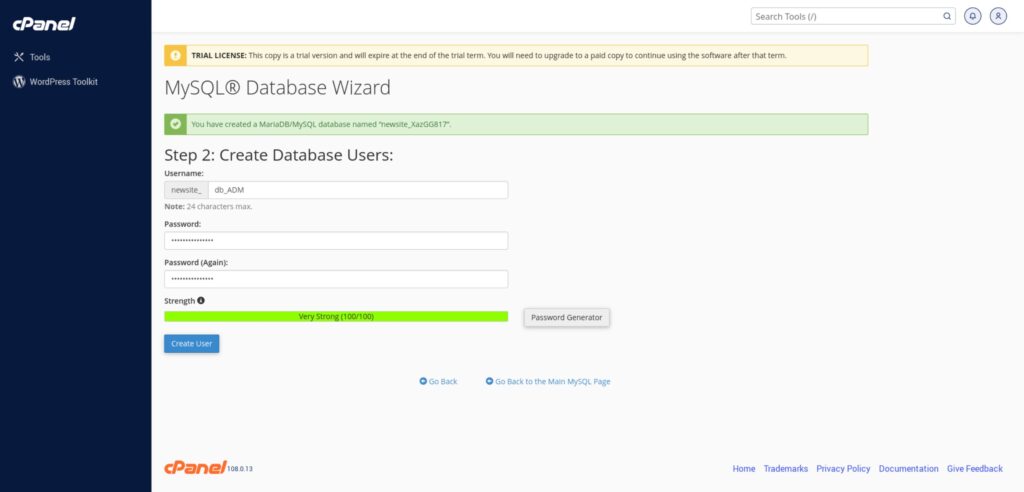Click the Go Back link
1024x492 pixels.
(x=443, y=382)
